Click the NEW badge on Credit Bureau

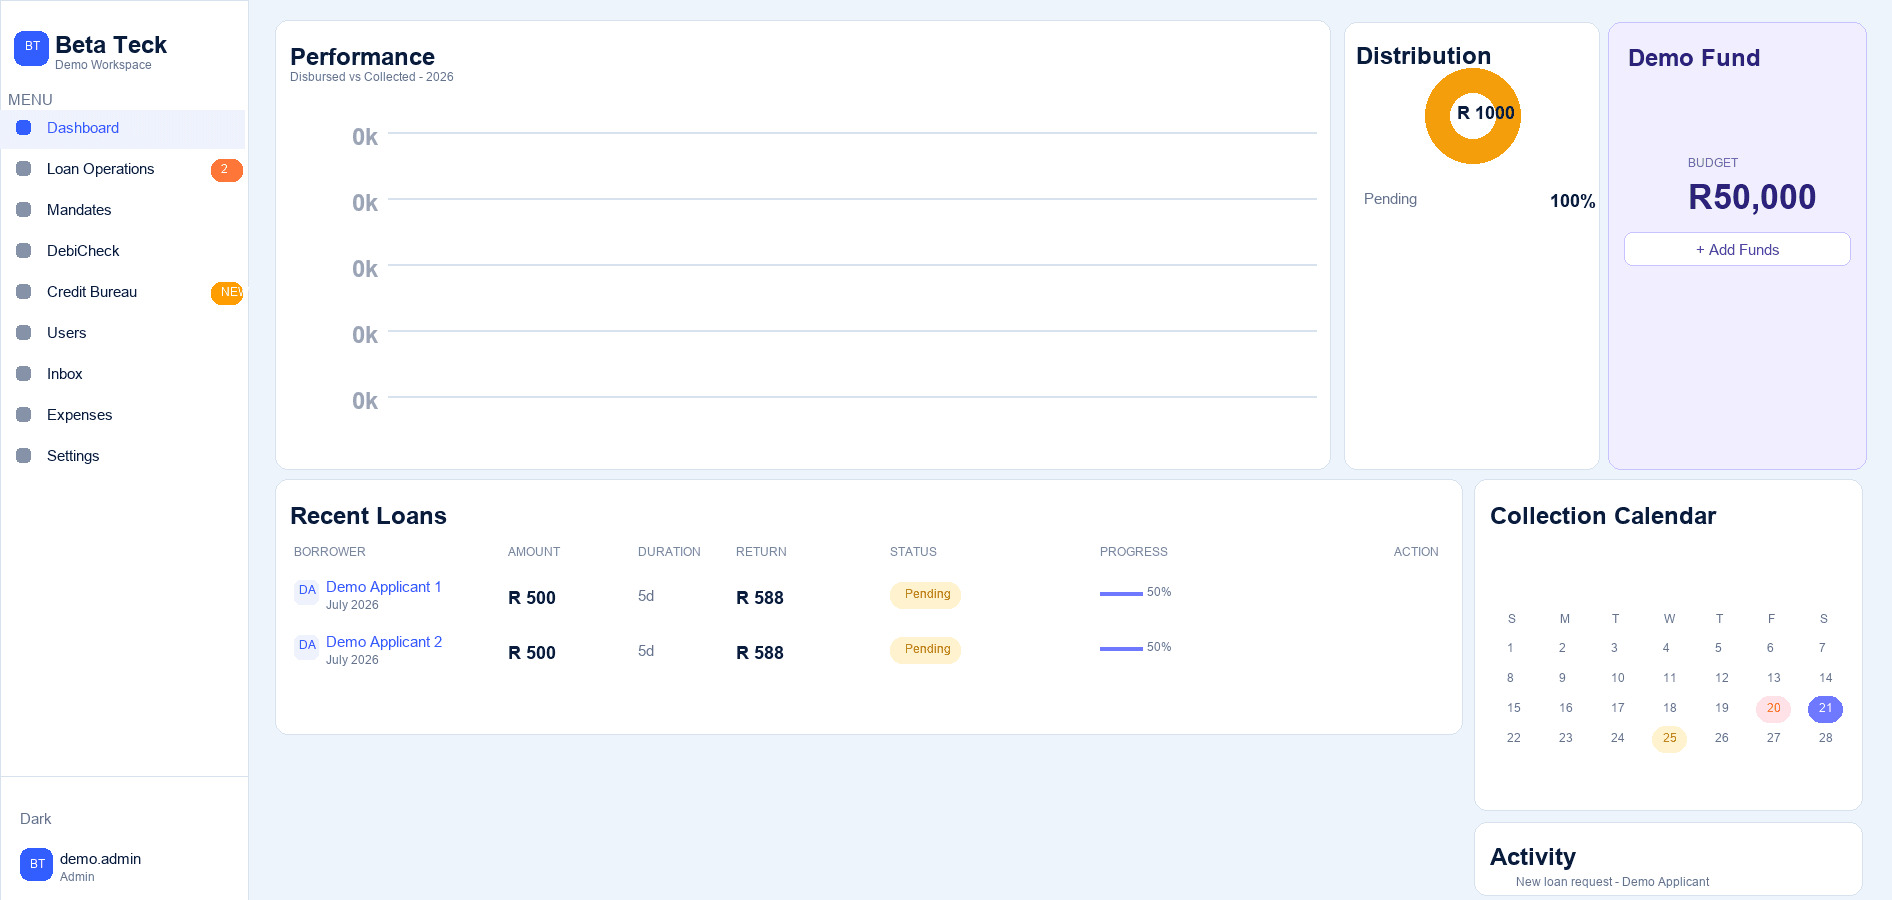point(227,293)
